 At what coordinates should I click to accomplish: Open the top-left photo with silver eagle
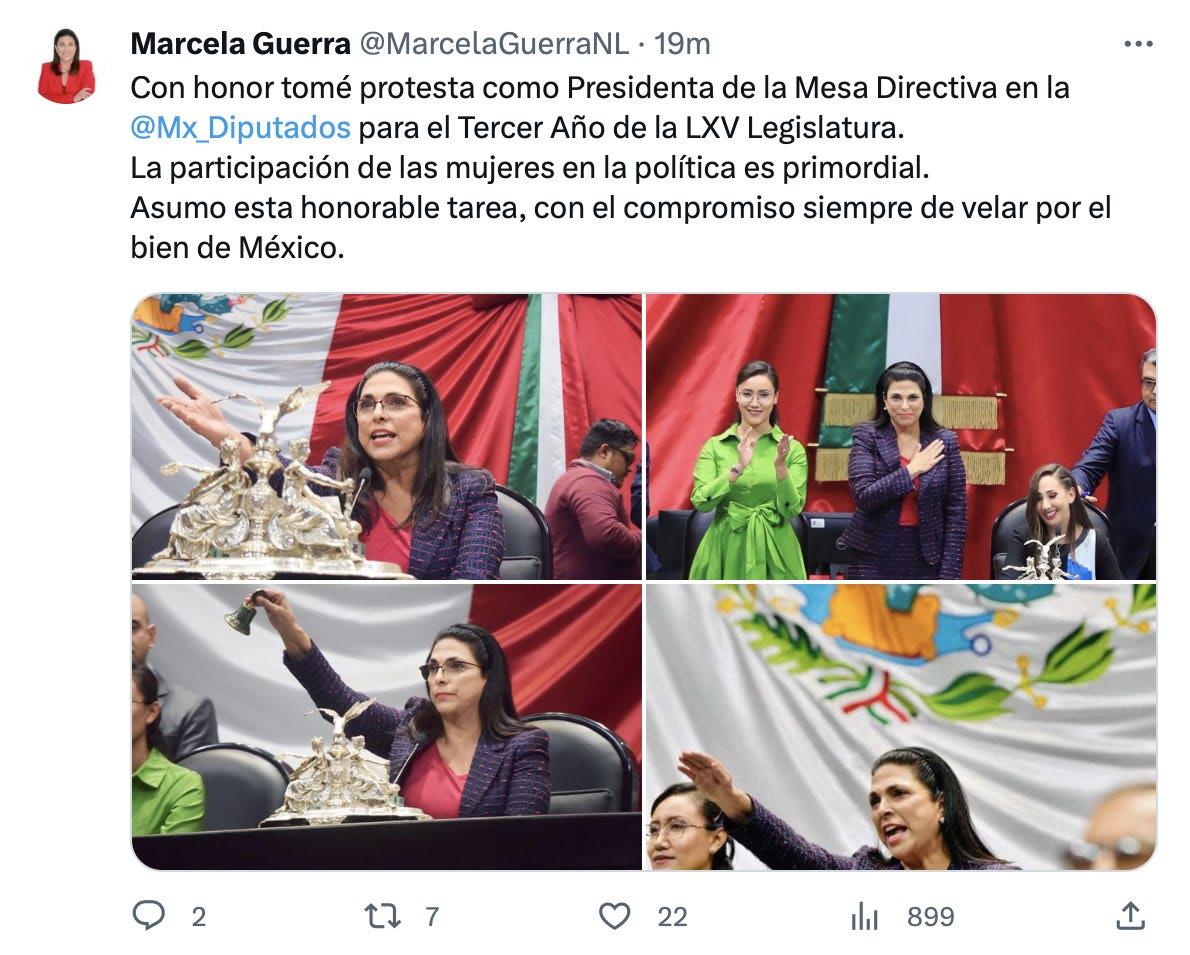click(x=386, y=437)
